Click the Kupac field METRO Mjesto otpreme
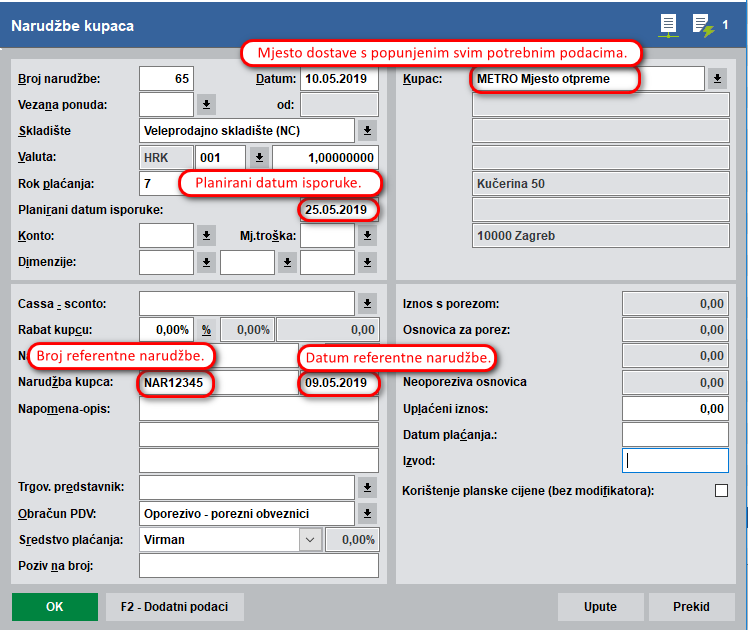 coord(588,79)
